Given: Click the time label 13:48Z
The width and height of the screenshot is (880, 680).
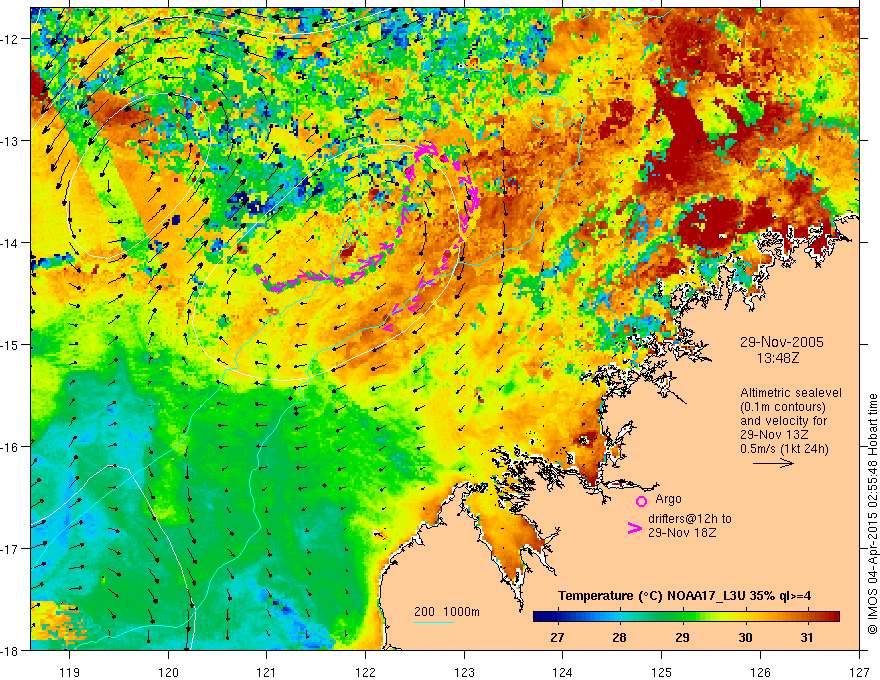Looking at the screenshot, I should click(777, 358).
